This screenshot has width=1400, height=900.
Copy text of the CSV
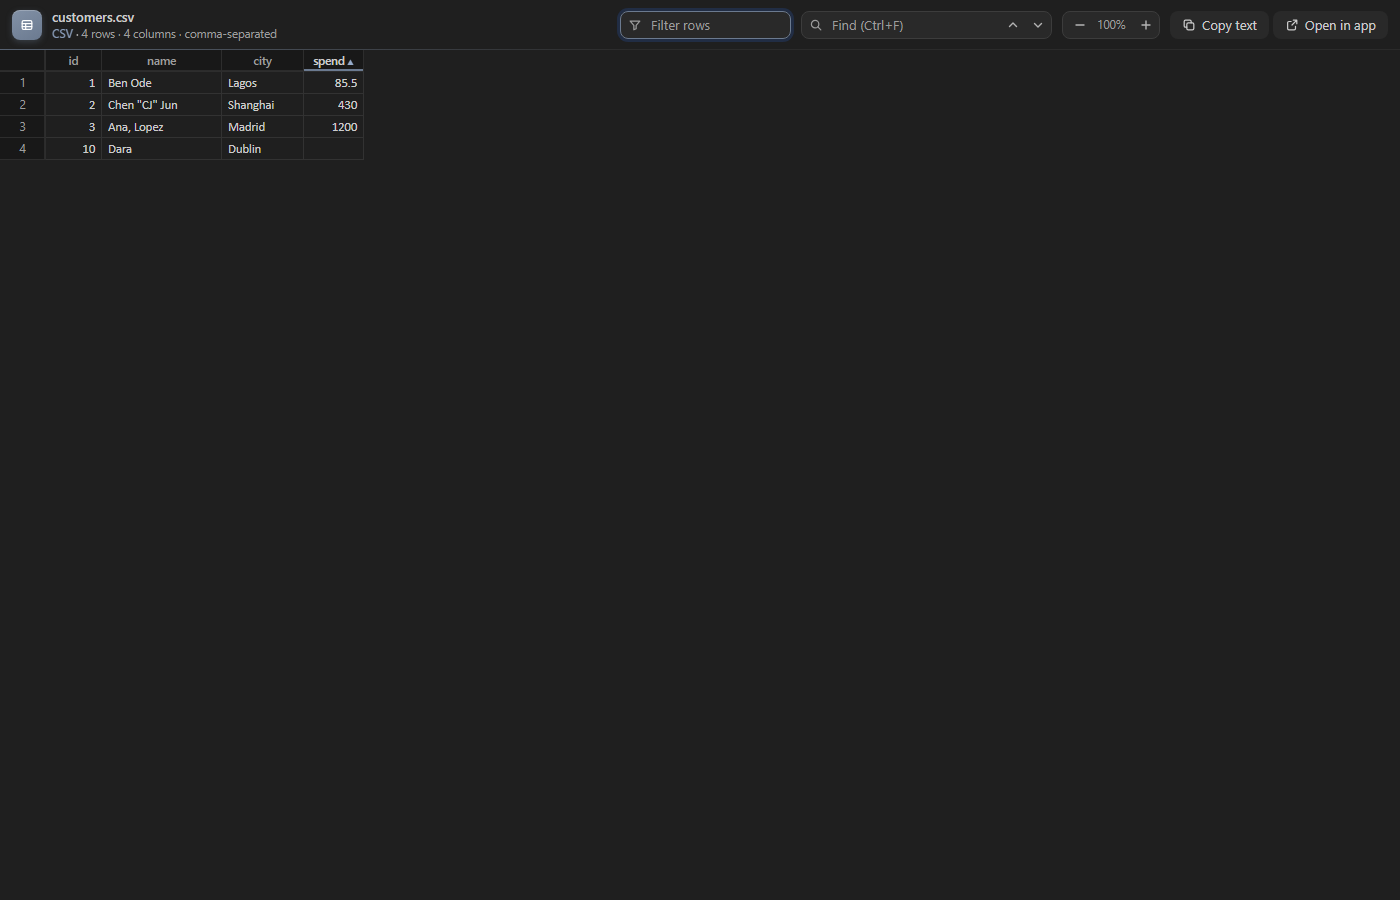[1220, 25]
